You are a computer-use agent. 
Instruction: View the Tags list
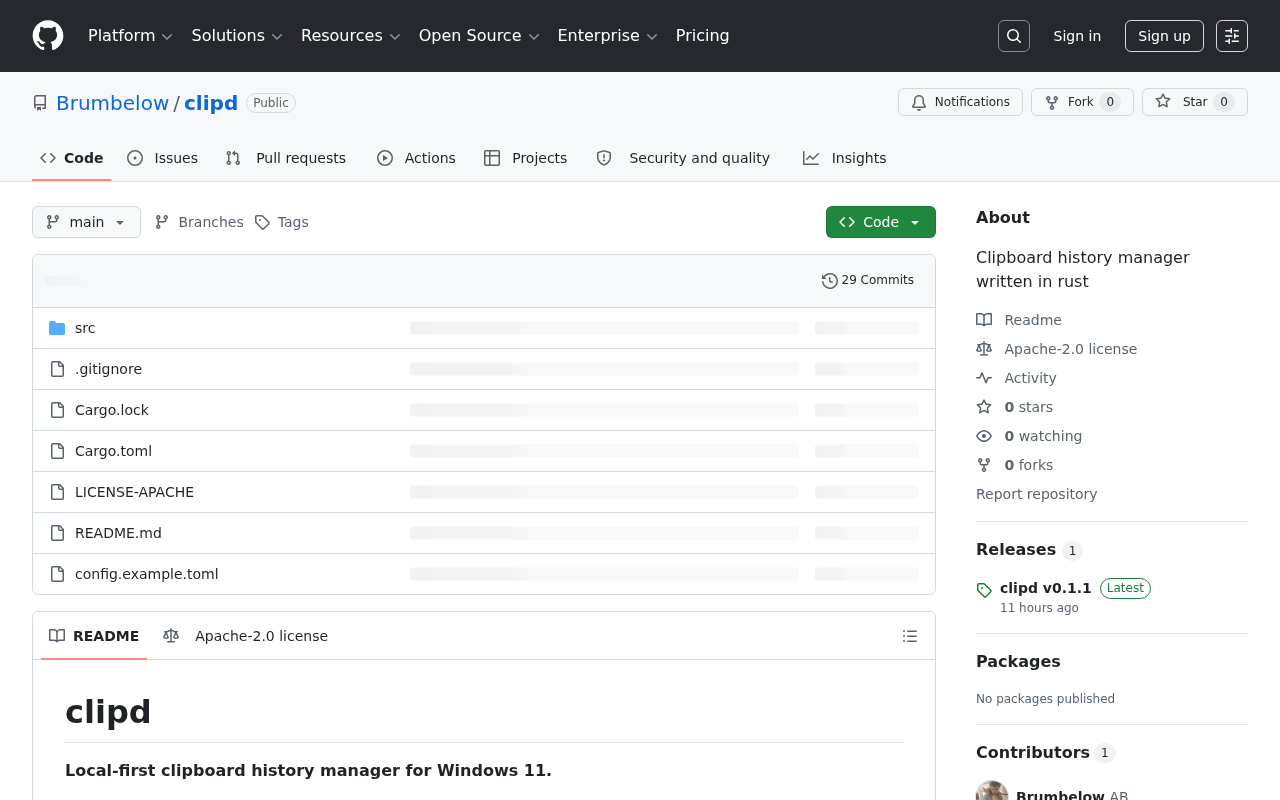pos(281,222)
